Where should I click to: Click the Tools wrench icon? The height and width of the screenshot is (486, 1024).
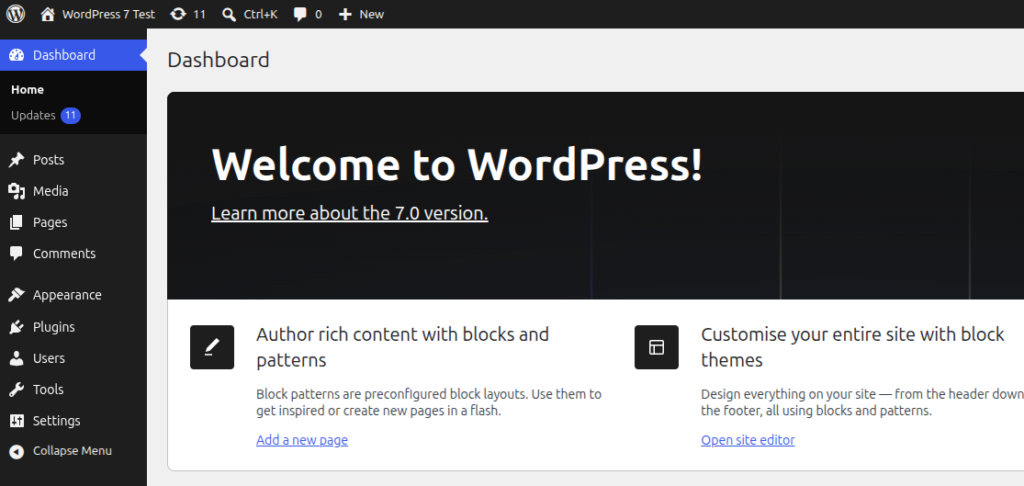click(x=16, y=390)
